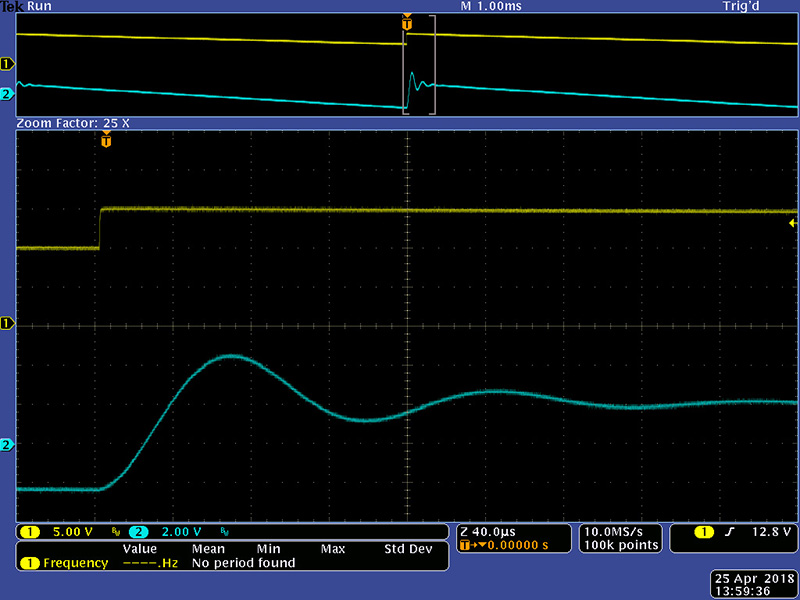Click the bandwidth limit icon after 5.00 V
Screen dimensions: 800x600
pos(116,532)
